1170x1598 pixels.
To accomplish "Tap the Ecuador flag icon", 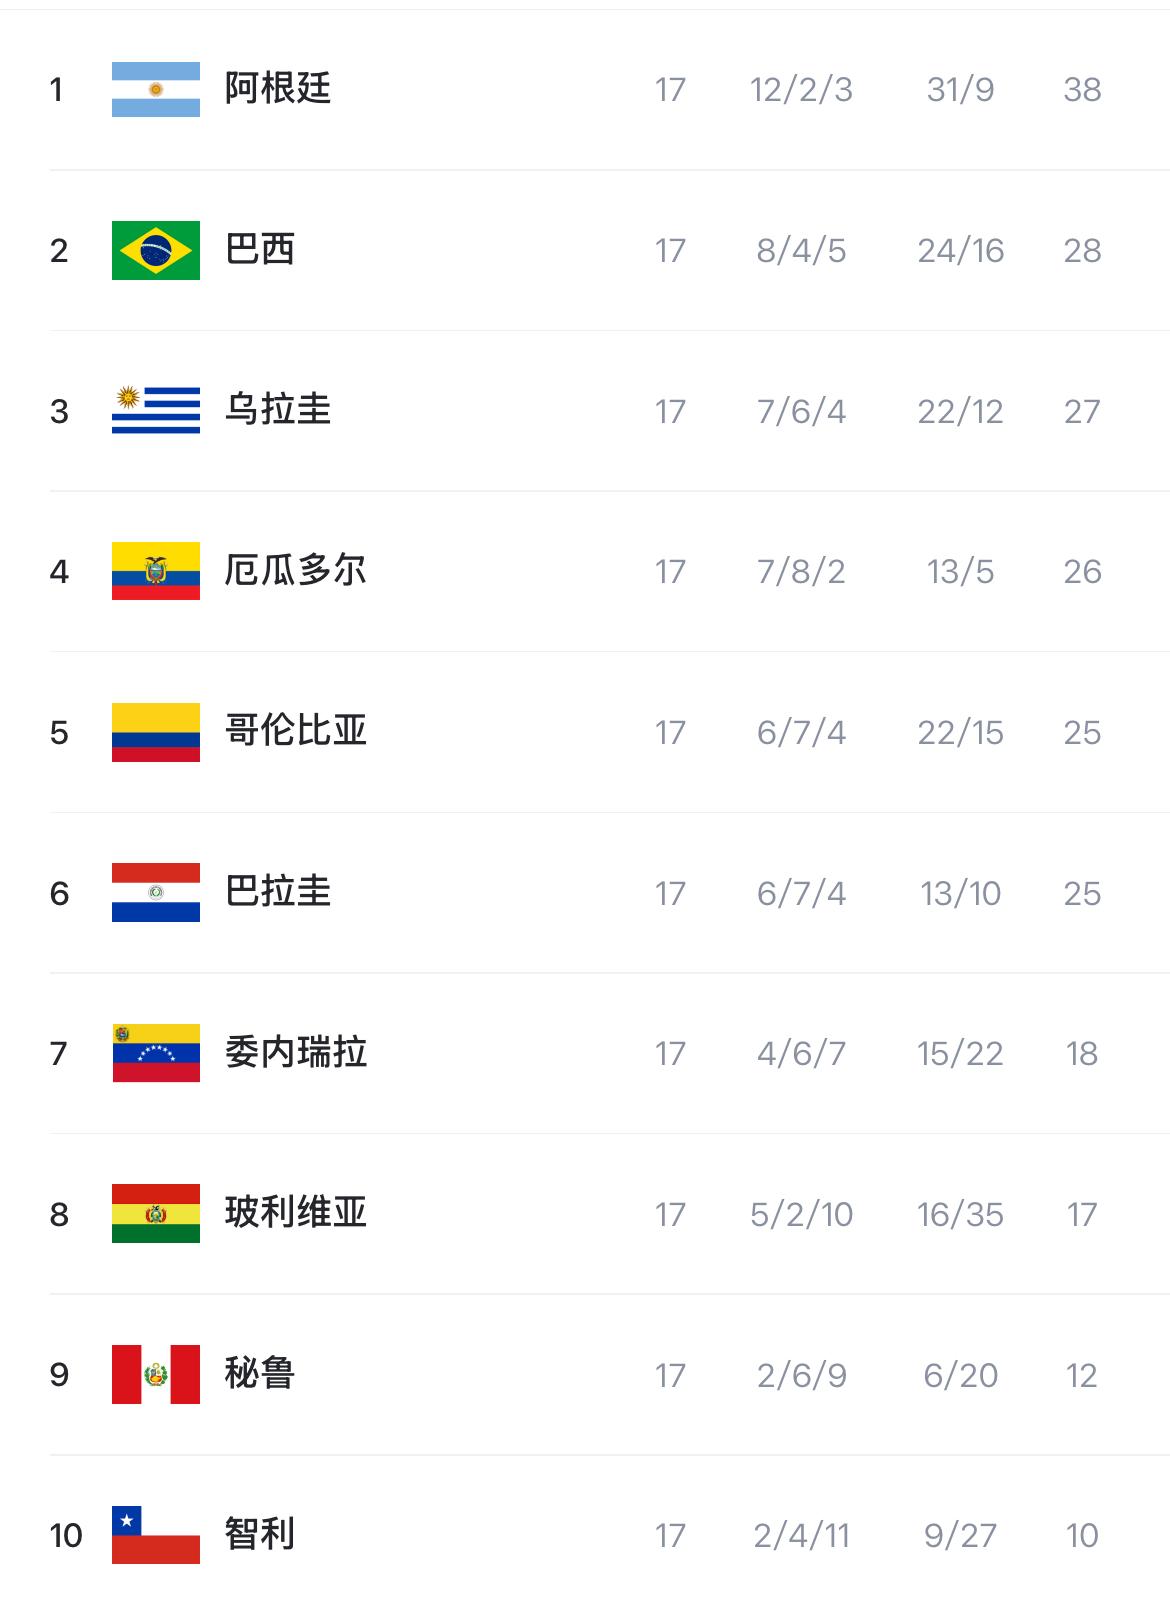I will (156, 571).
